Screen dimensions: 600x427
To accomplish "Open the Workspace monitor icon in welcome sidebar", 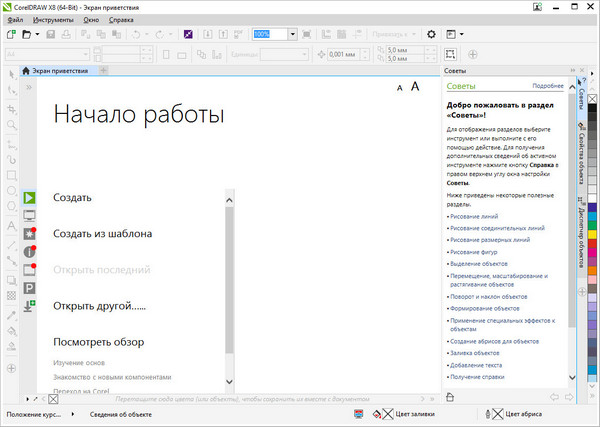I will coord(29,215).
